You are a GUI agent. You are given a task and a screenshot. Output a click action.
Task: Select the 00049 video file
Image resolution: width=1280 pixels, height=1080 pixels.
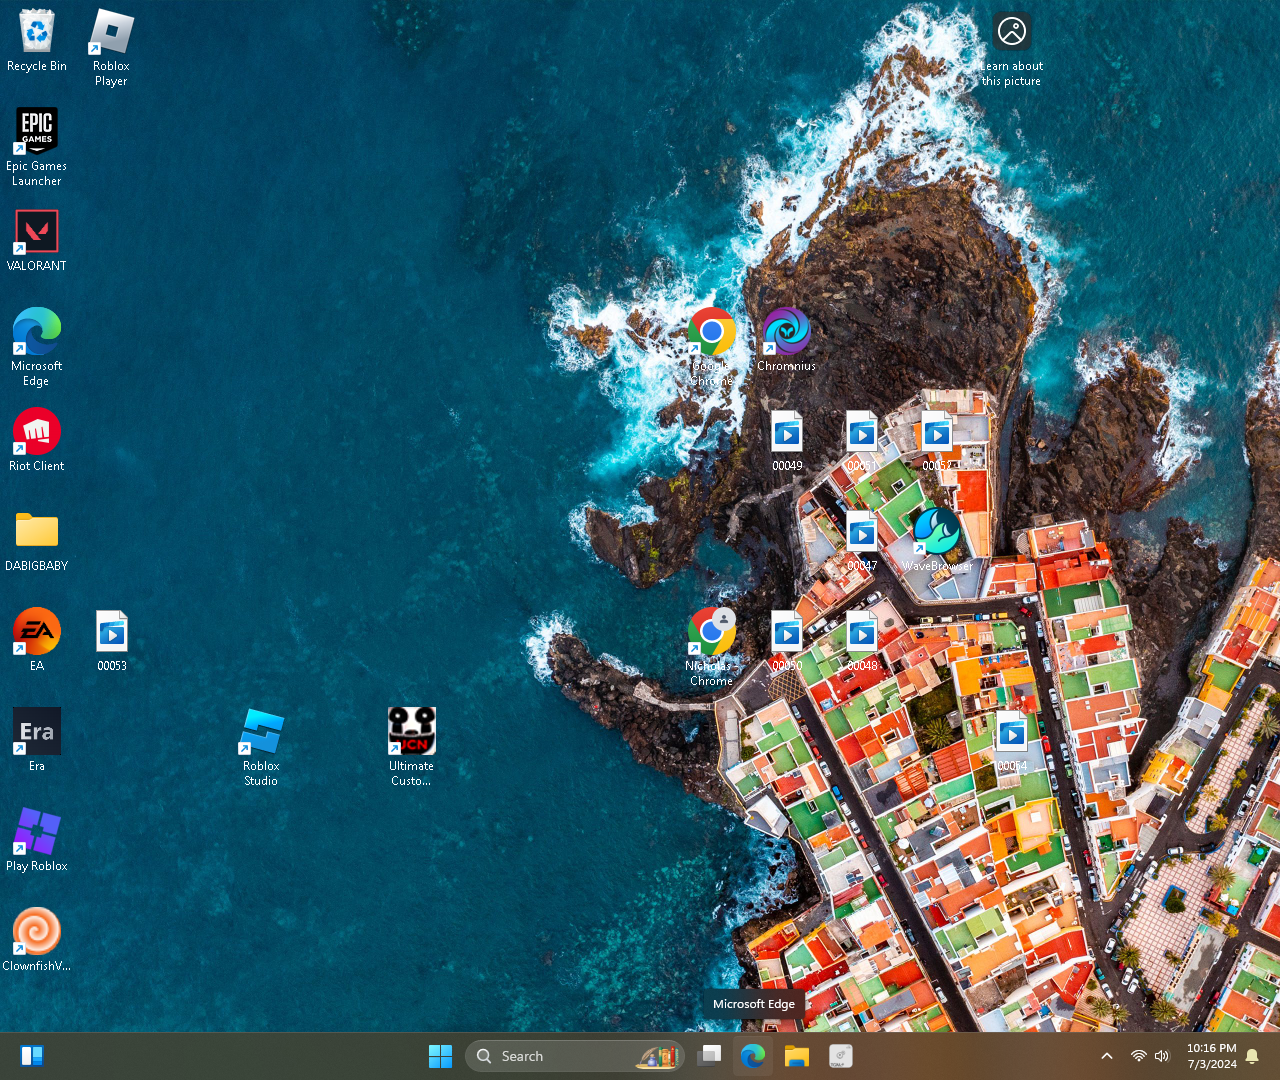[x=787, y=441]
